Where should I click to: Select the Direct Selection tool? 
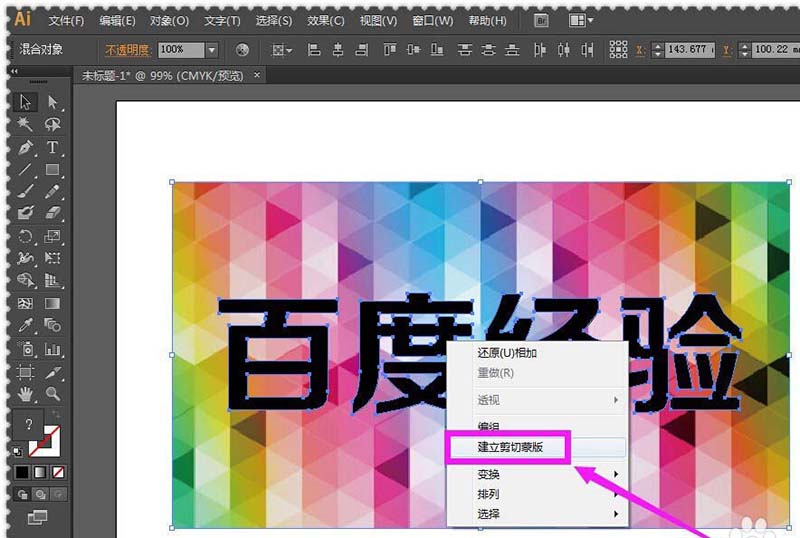(x=53, y=102)
